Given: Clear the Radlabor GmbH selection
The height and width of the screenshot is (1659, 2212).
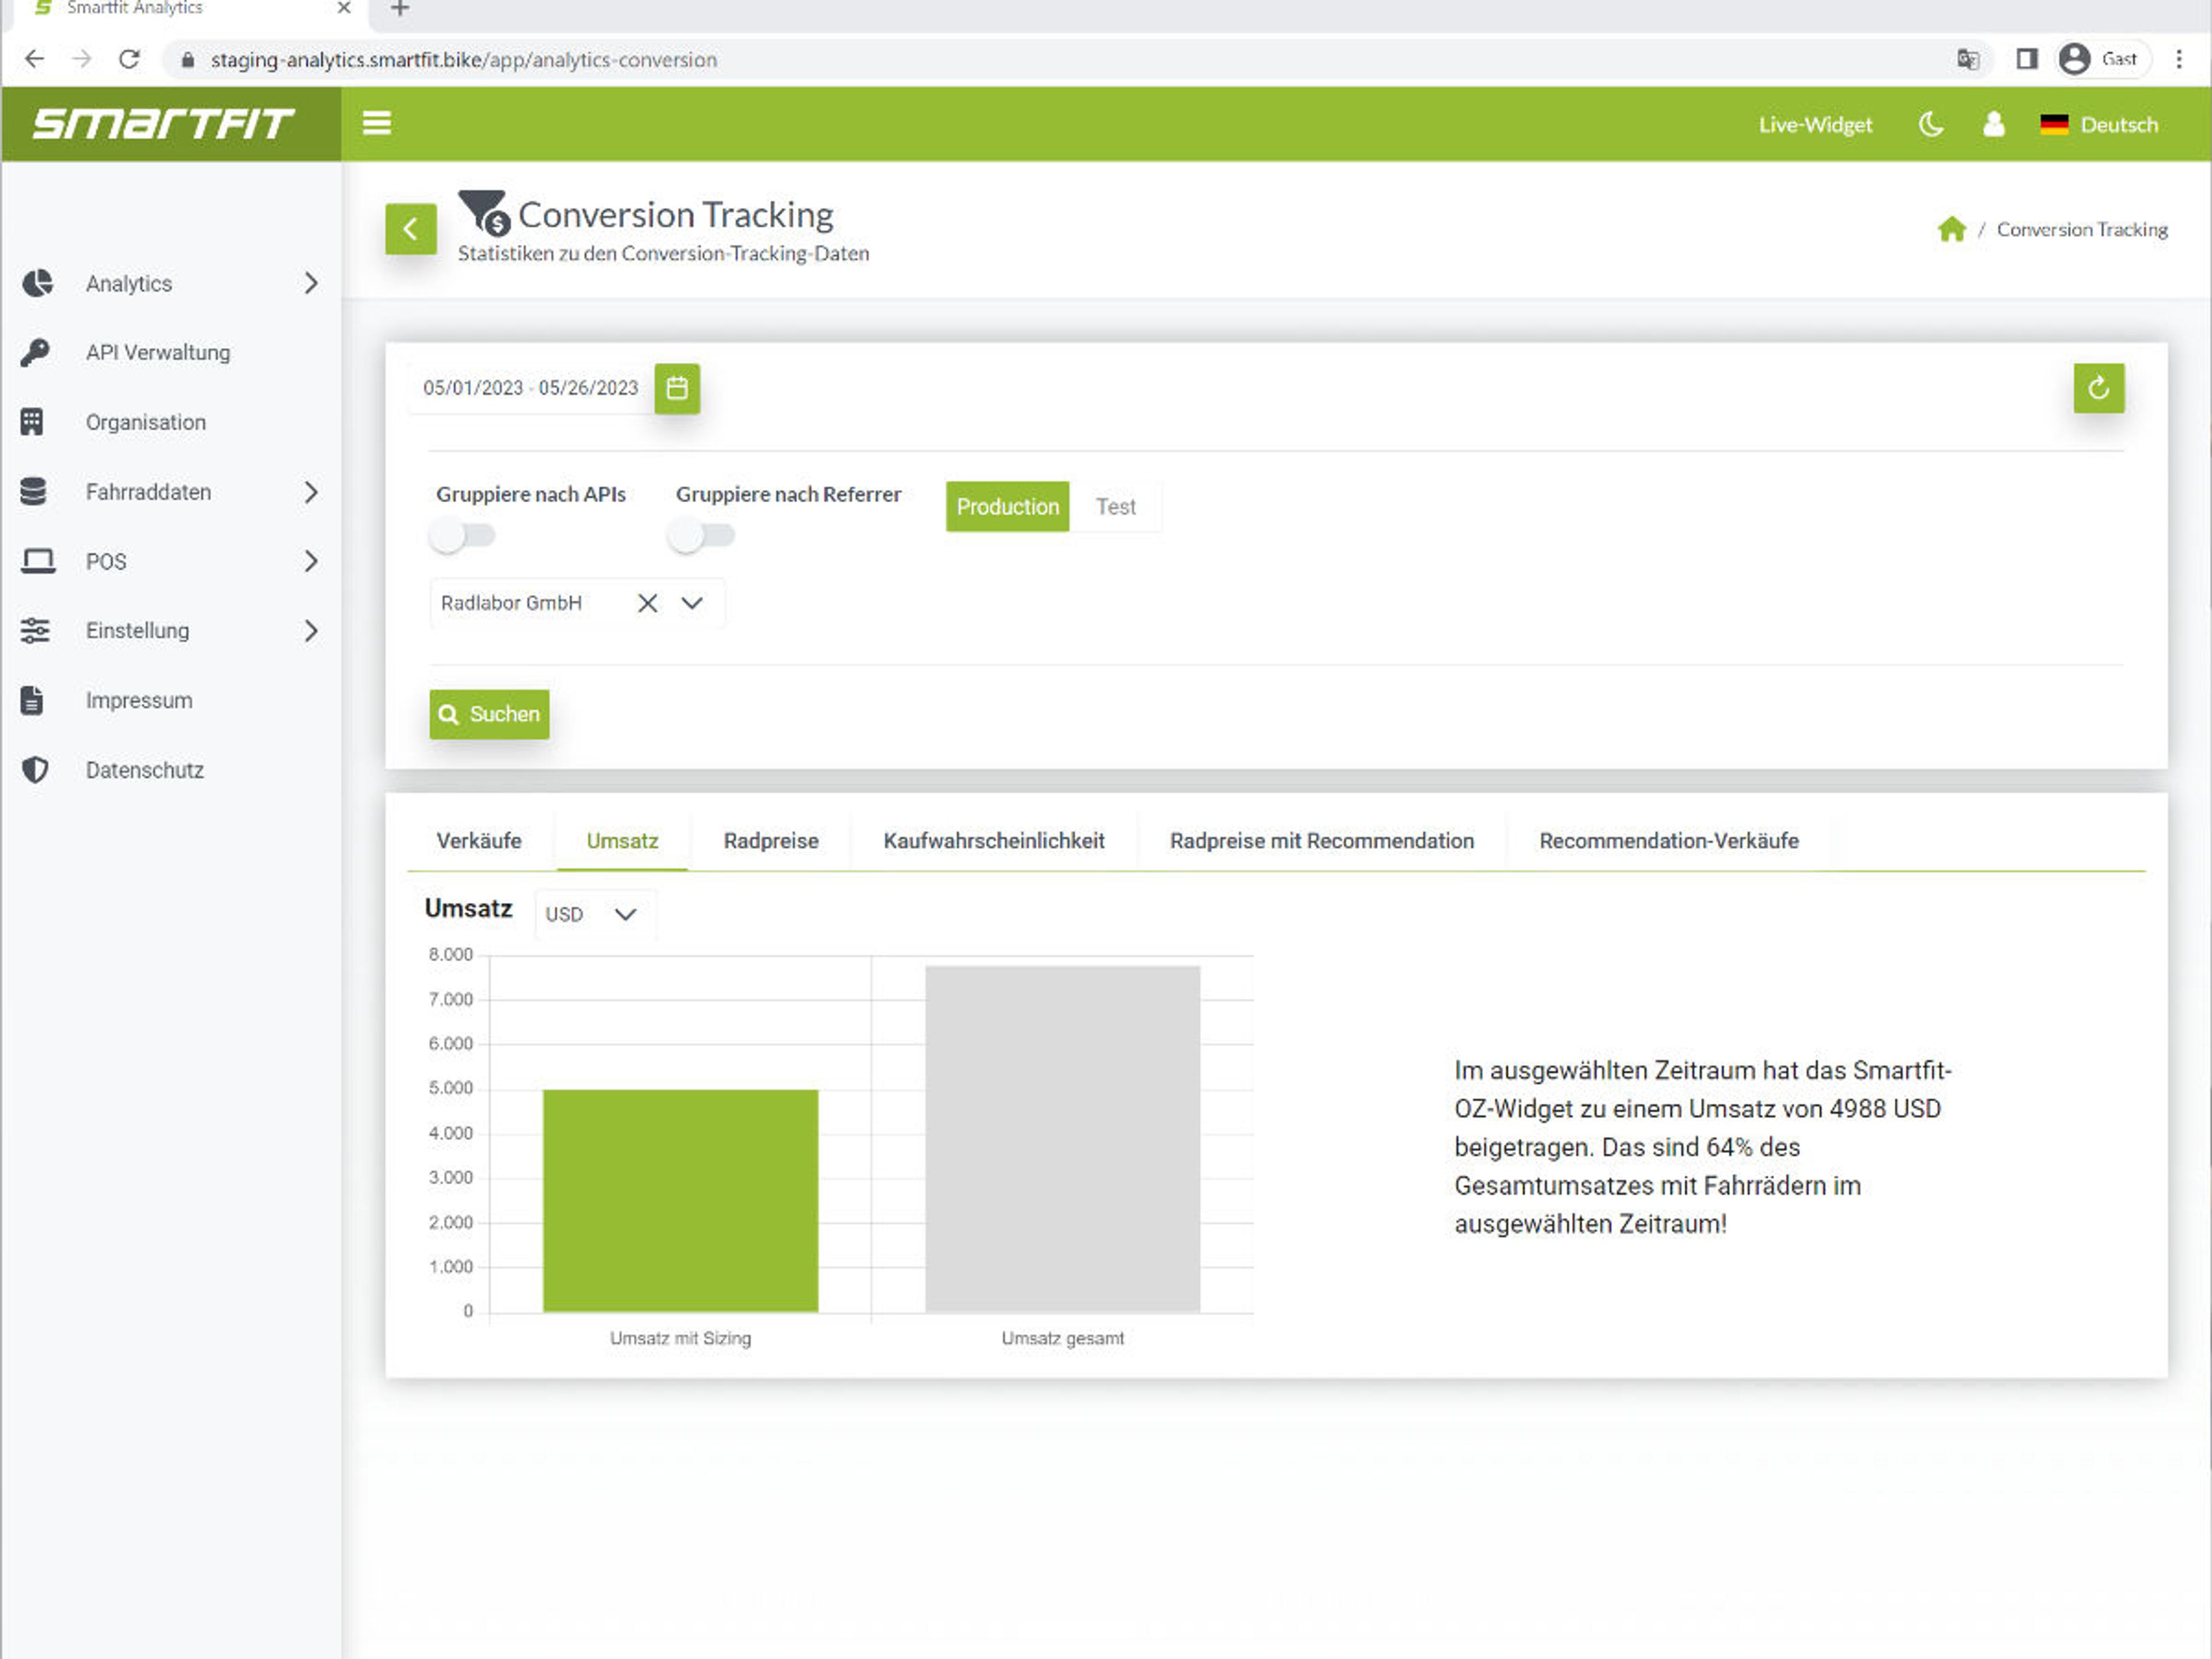Looking at the screenshot, I should 647,603.
